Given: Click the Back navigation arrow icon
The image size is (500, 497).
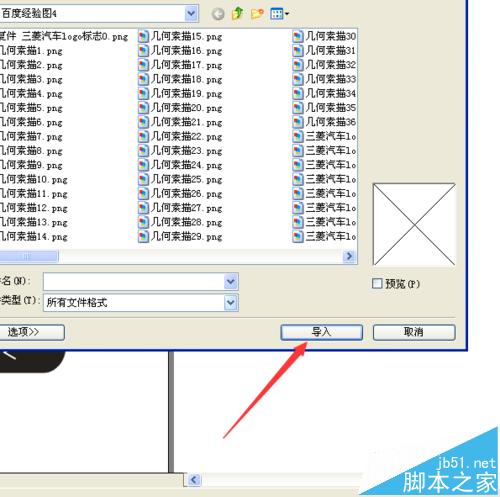Looking at the screenshot, I should [x=218, y=14].
